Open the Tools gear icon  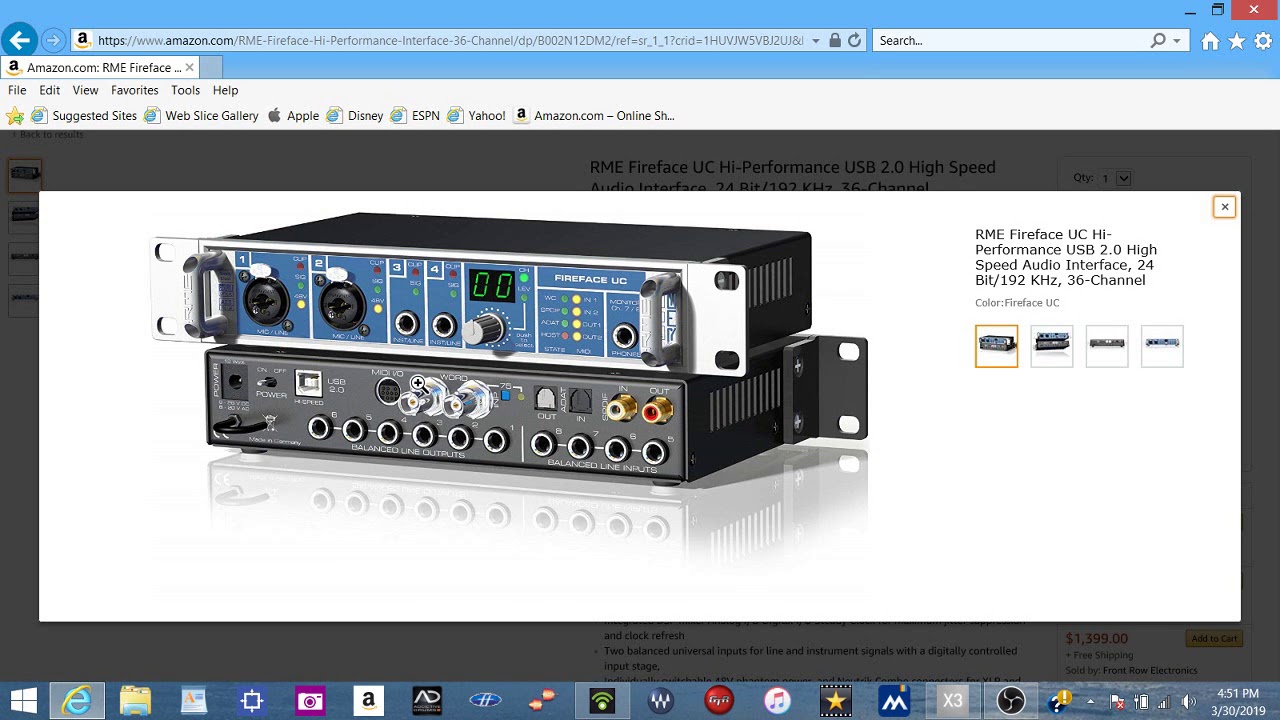(x=1263, y=41)
